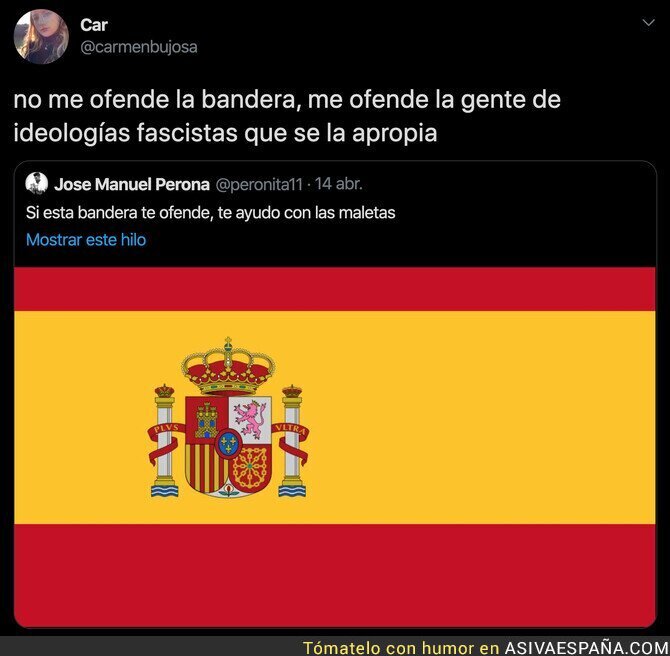Image resolution: width=670 pixels, height=656 pixels.
Task: Click Mostrar este hilo link
Action: [x=86, y=240]
